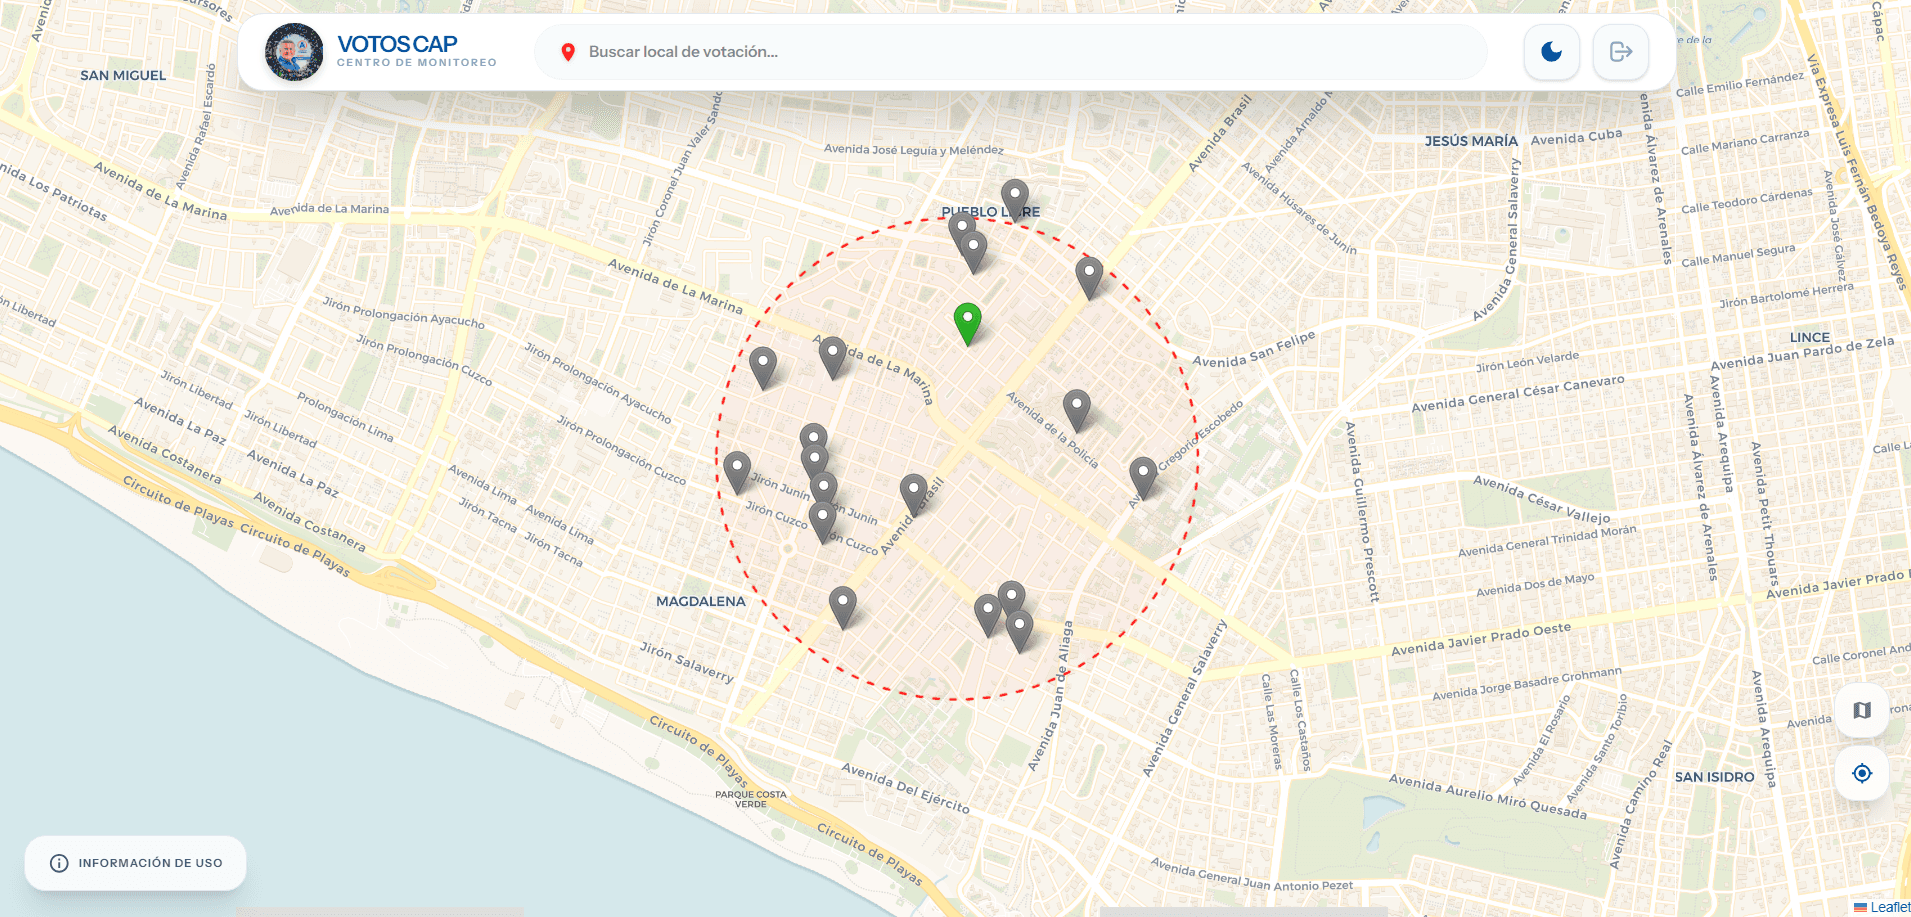Click the VOTOSCAP Centro de Monitoreo title
The image size is (1911, 917).
coord(416,51)
